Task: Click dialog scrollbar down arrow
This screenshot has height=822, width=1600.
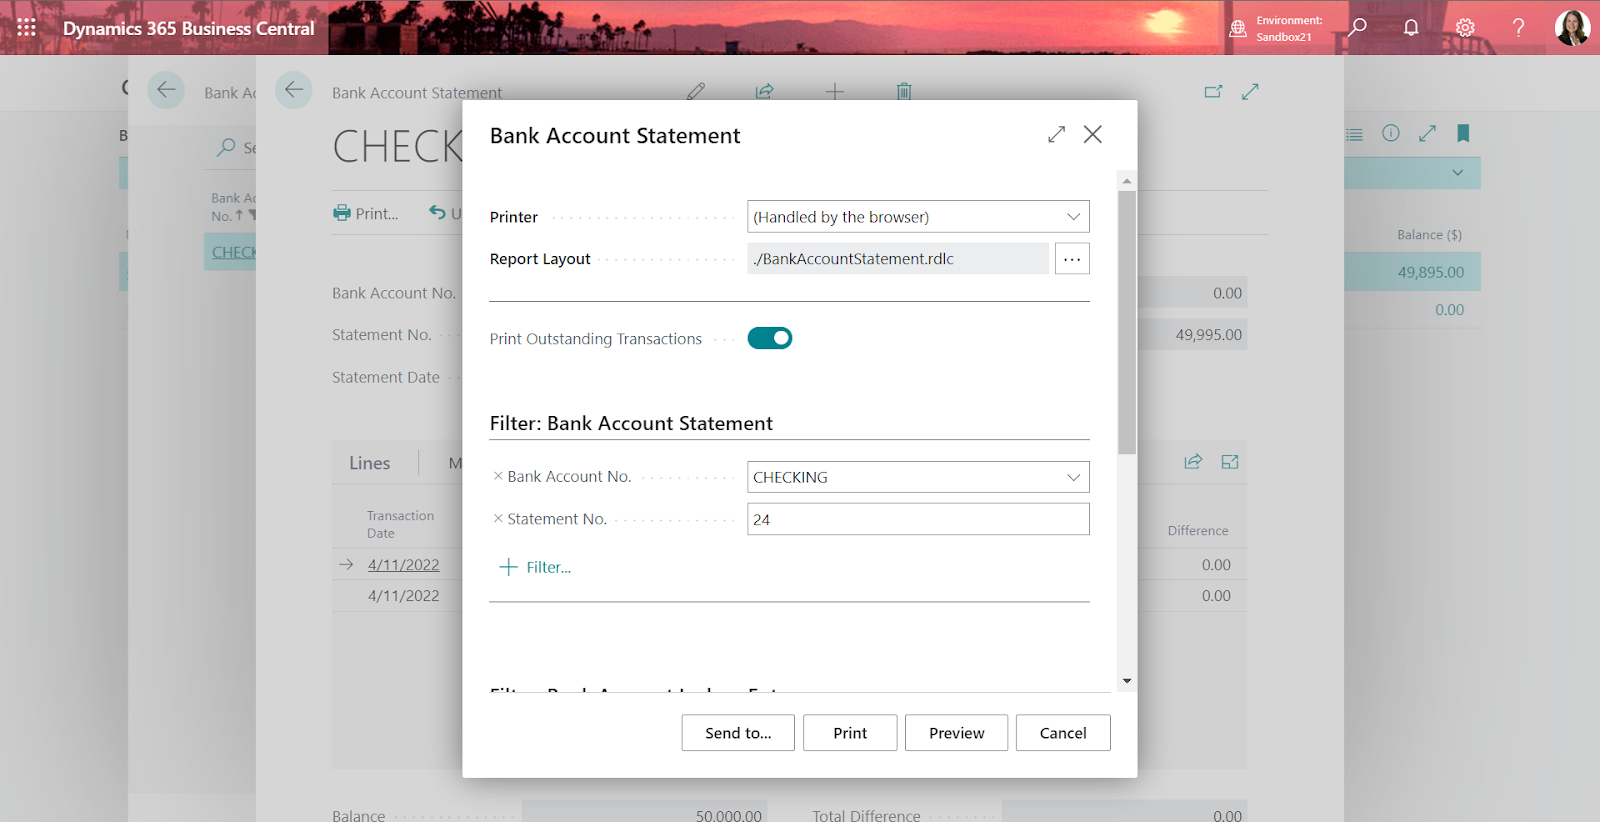Action: point(1127,681)
